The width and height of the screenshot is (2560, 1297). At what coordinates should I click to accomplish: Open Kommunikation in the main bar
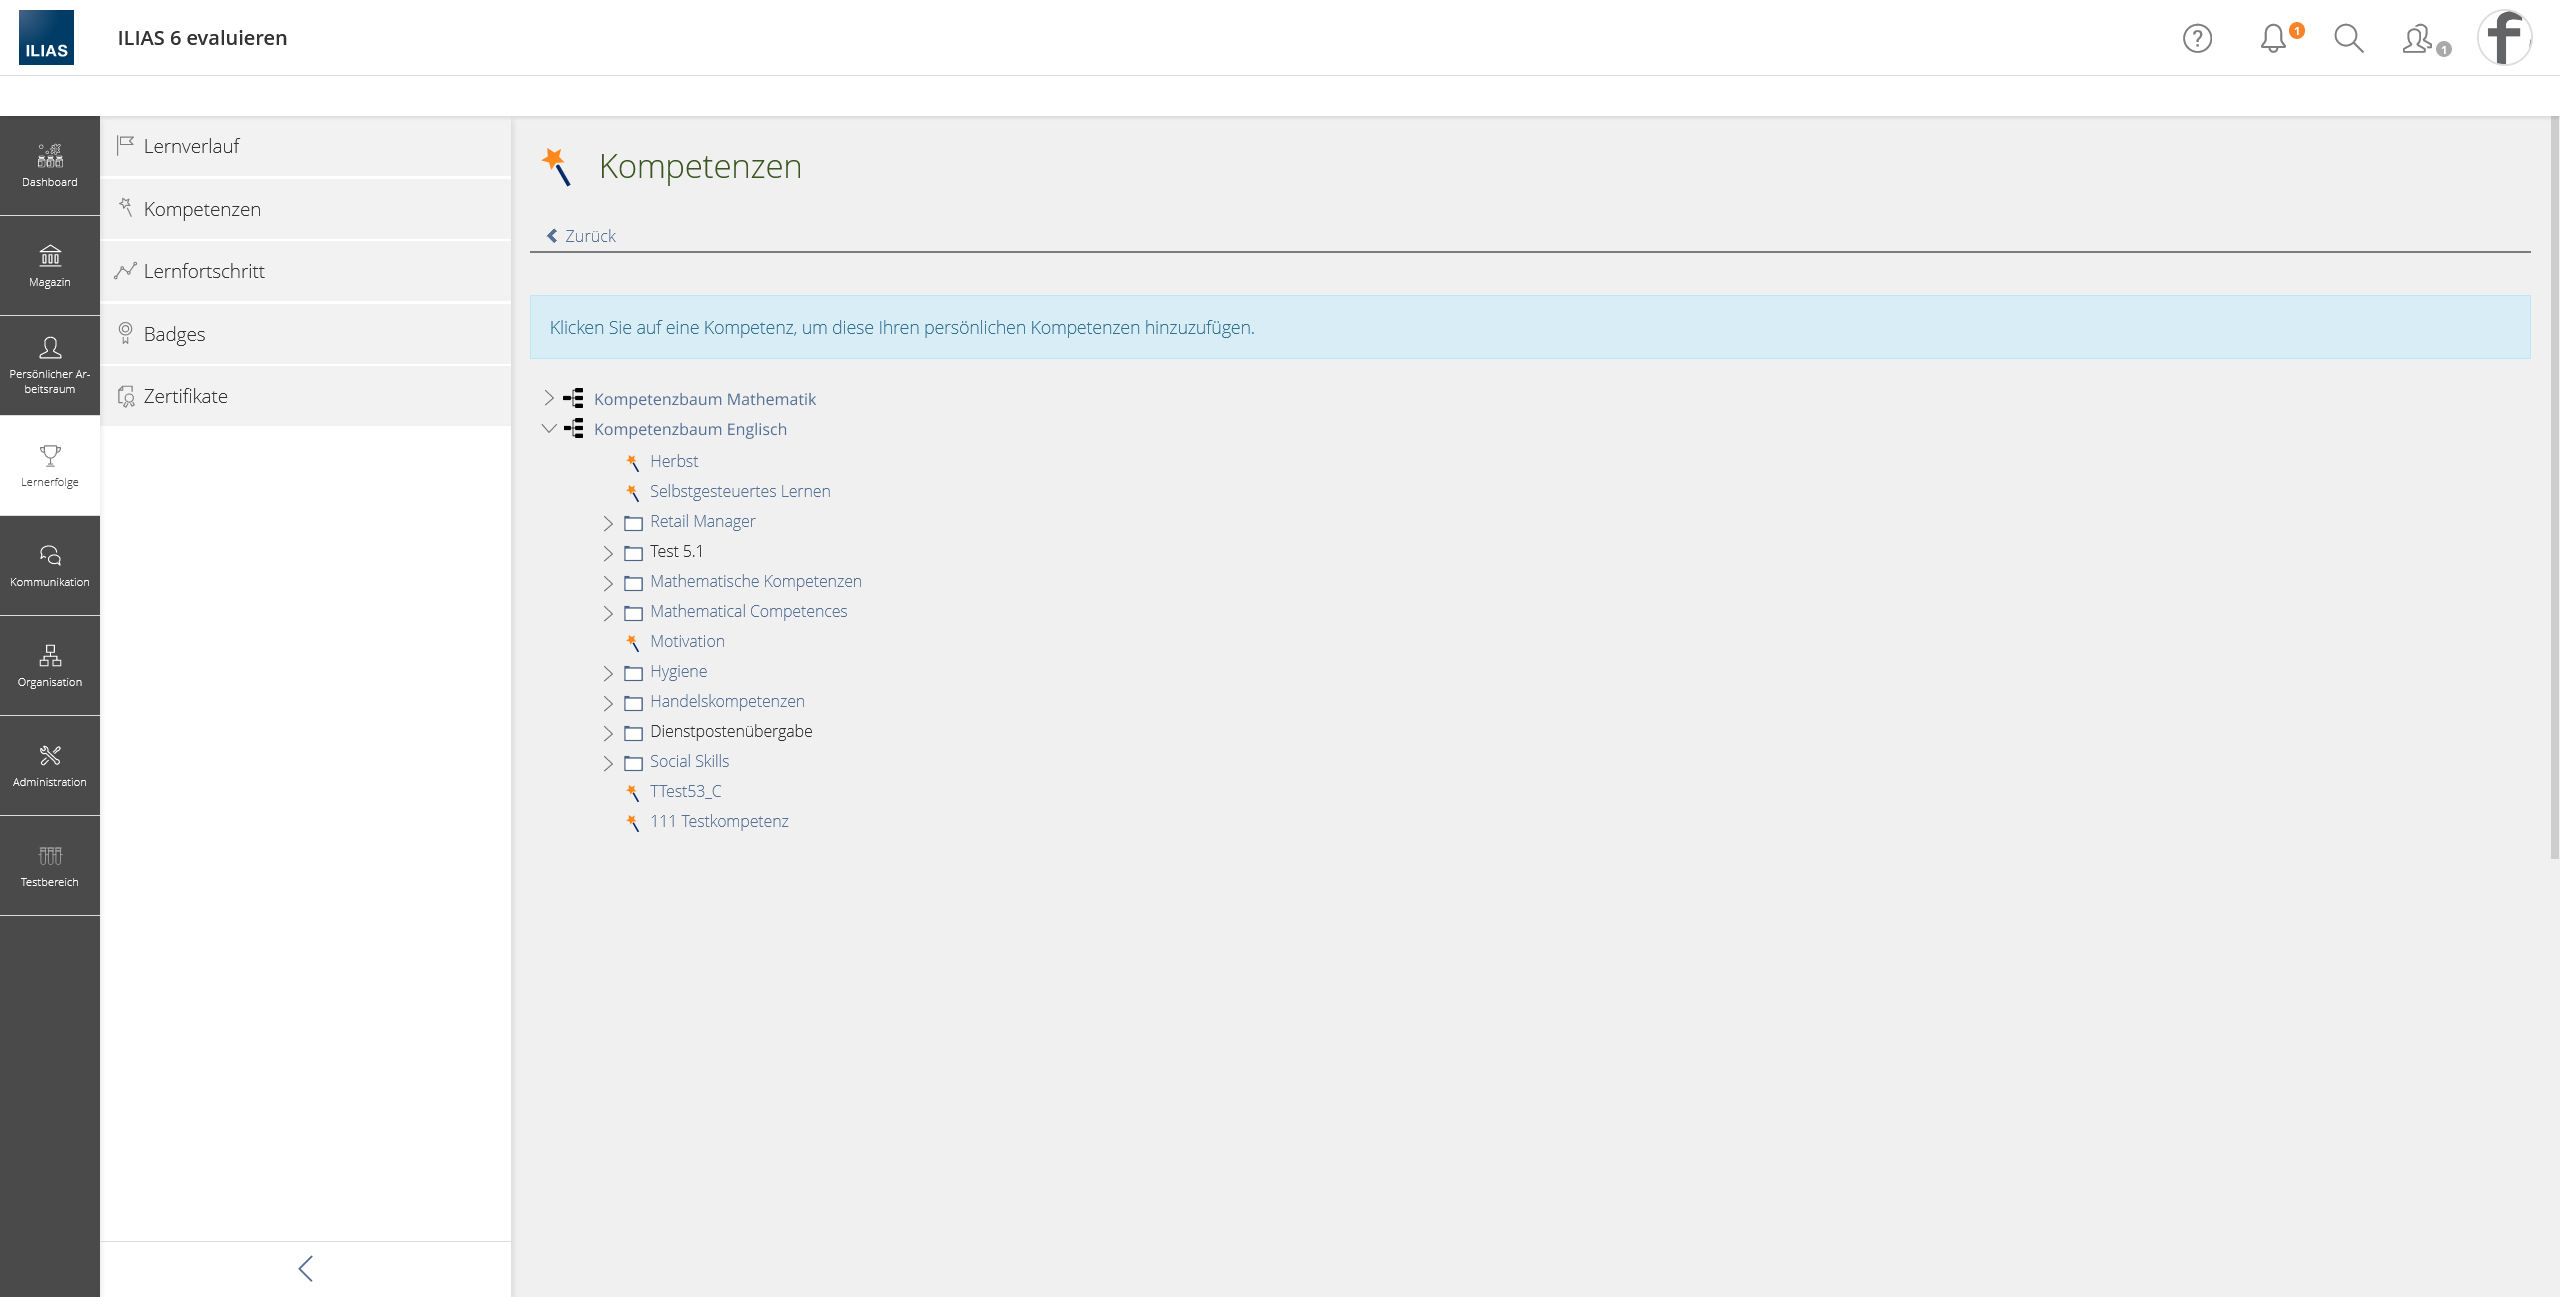coord(50,566)
